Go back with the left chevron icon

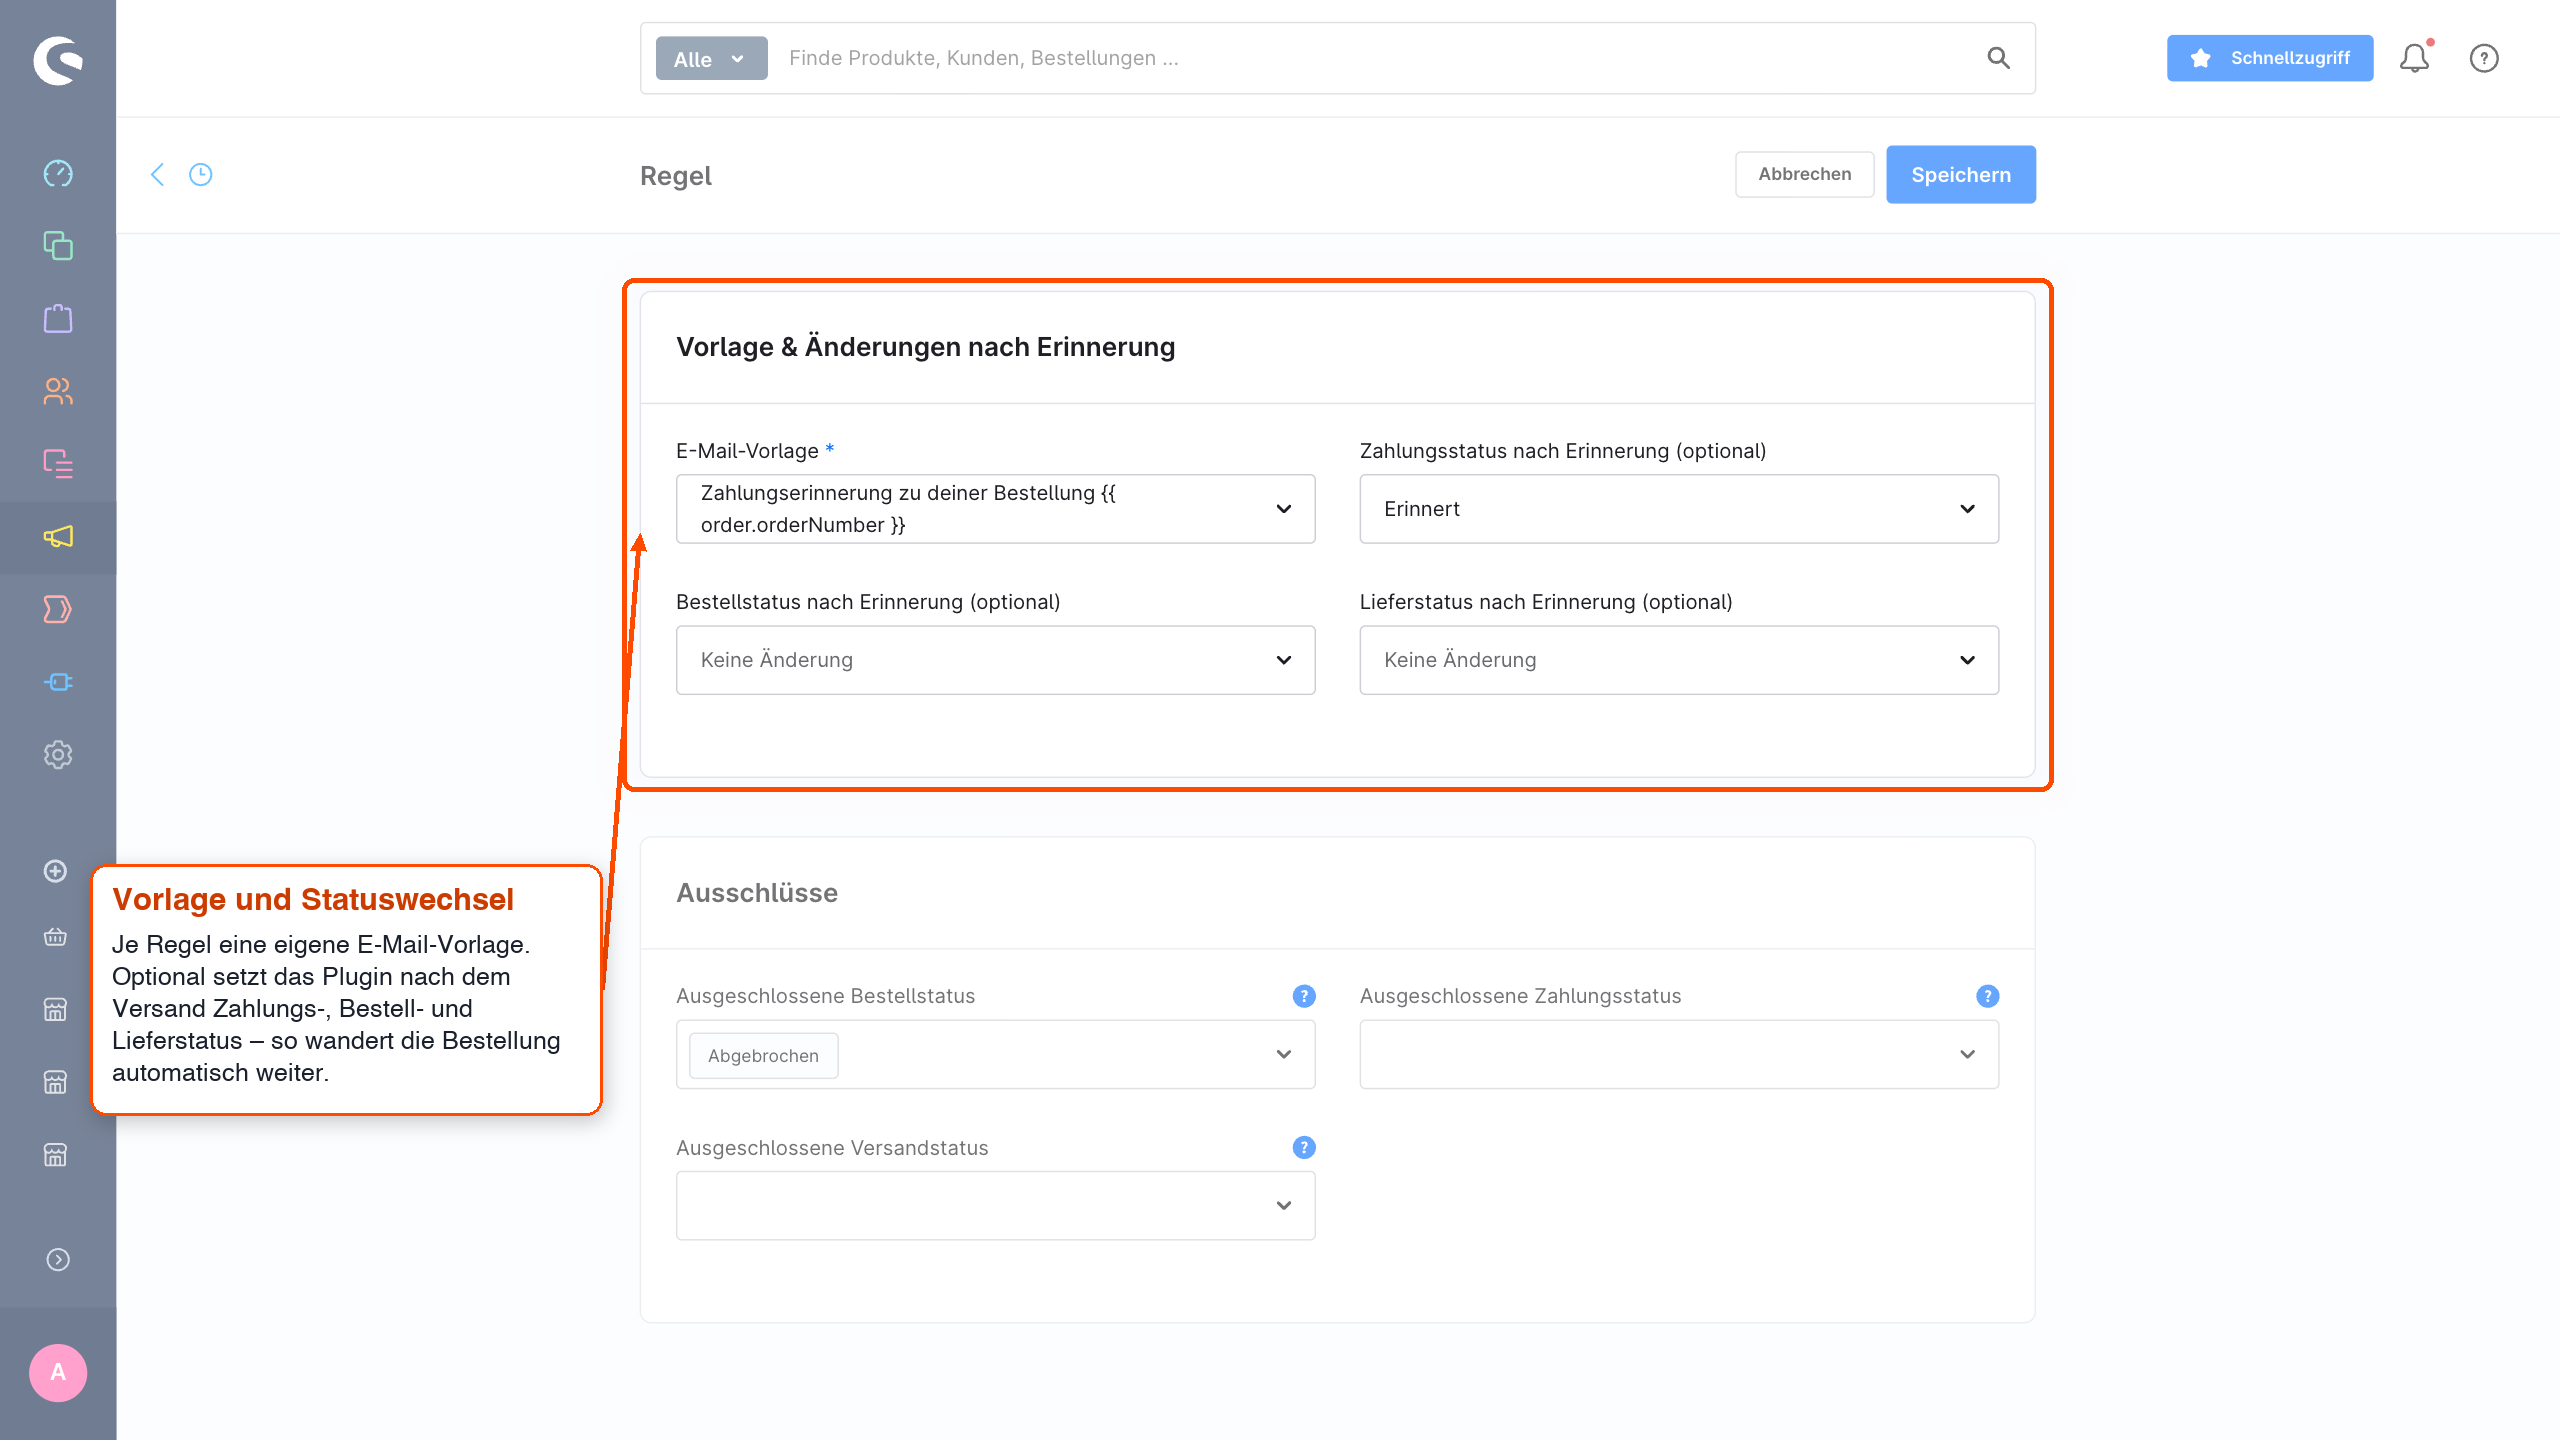(x=157, y=175)
